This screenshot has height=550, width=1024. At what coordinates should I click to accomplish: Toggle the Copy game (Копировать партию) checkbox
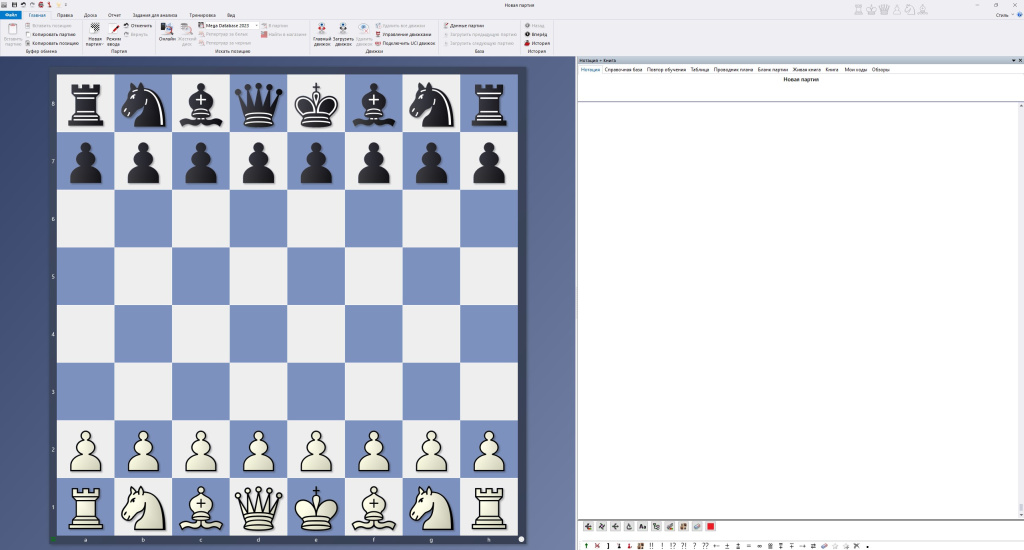(28, 34)
